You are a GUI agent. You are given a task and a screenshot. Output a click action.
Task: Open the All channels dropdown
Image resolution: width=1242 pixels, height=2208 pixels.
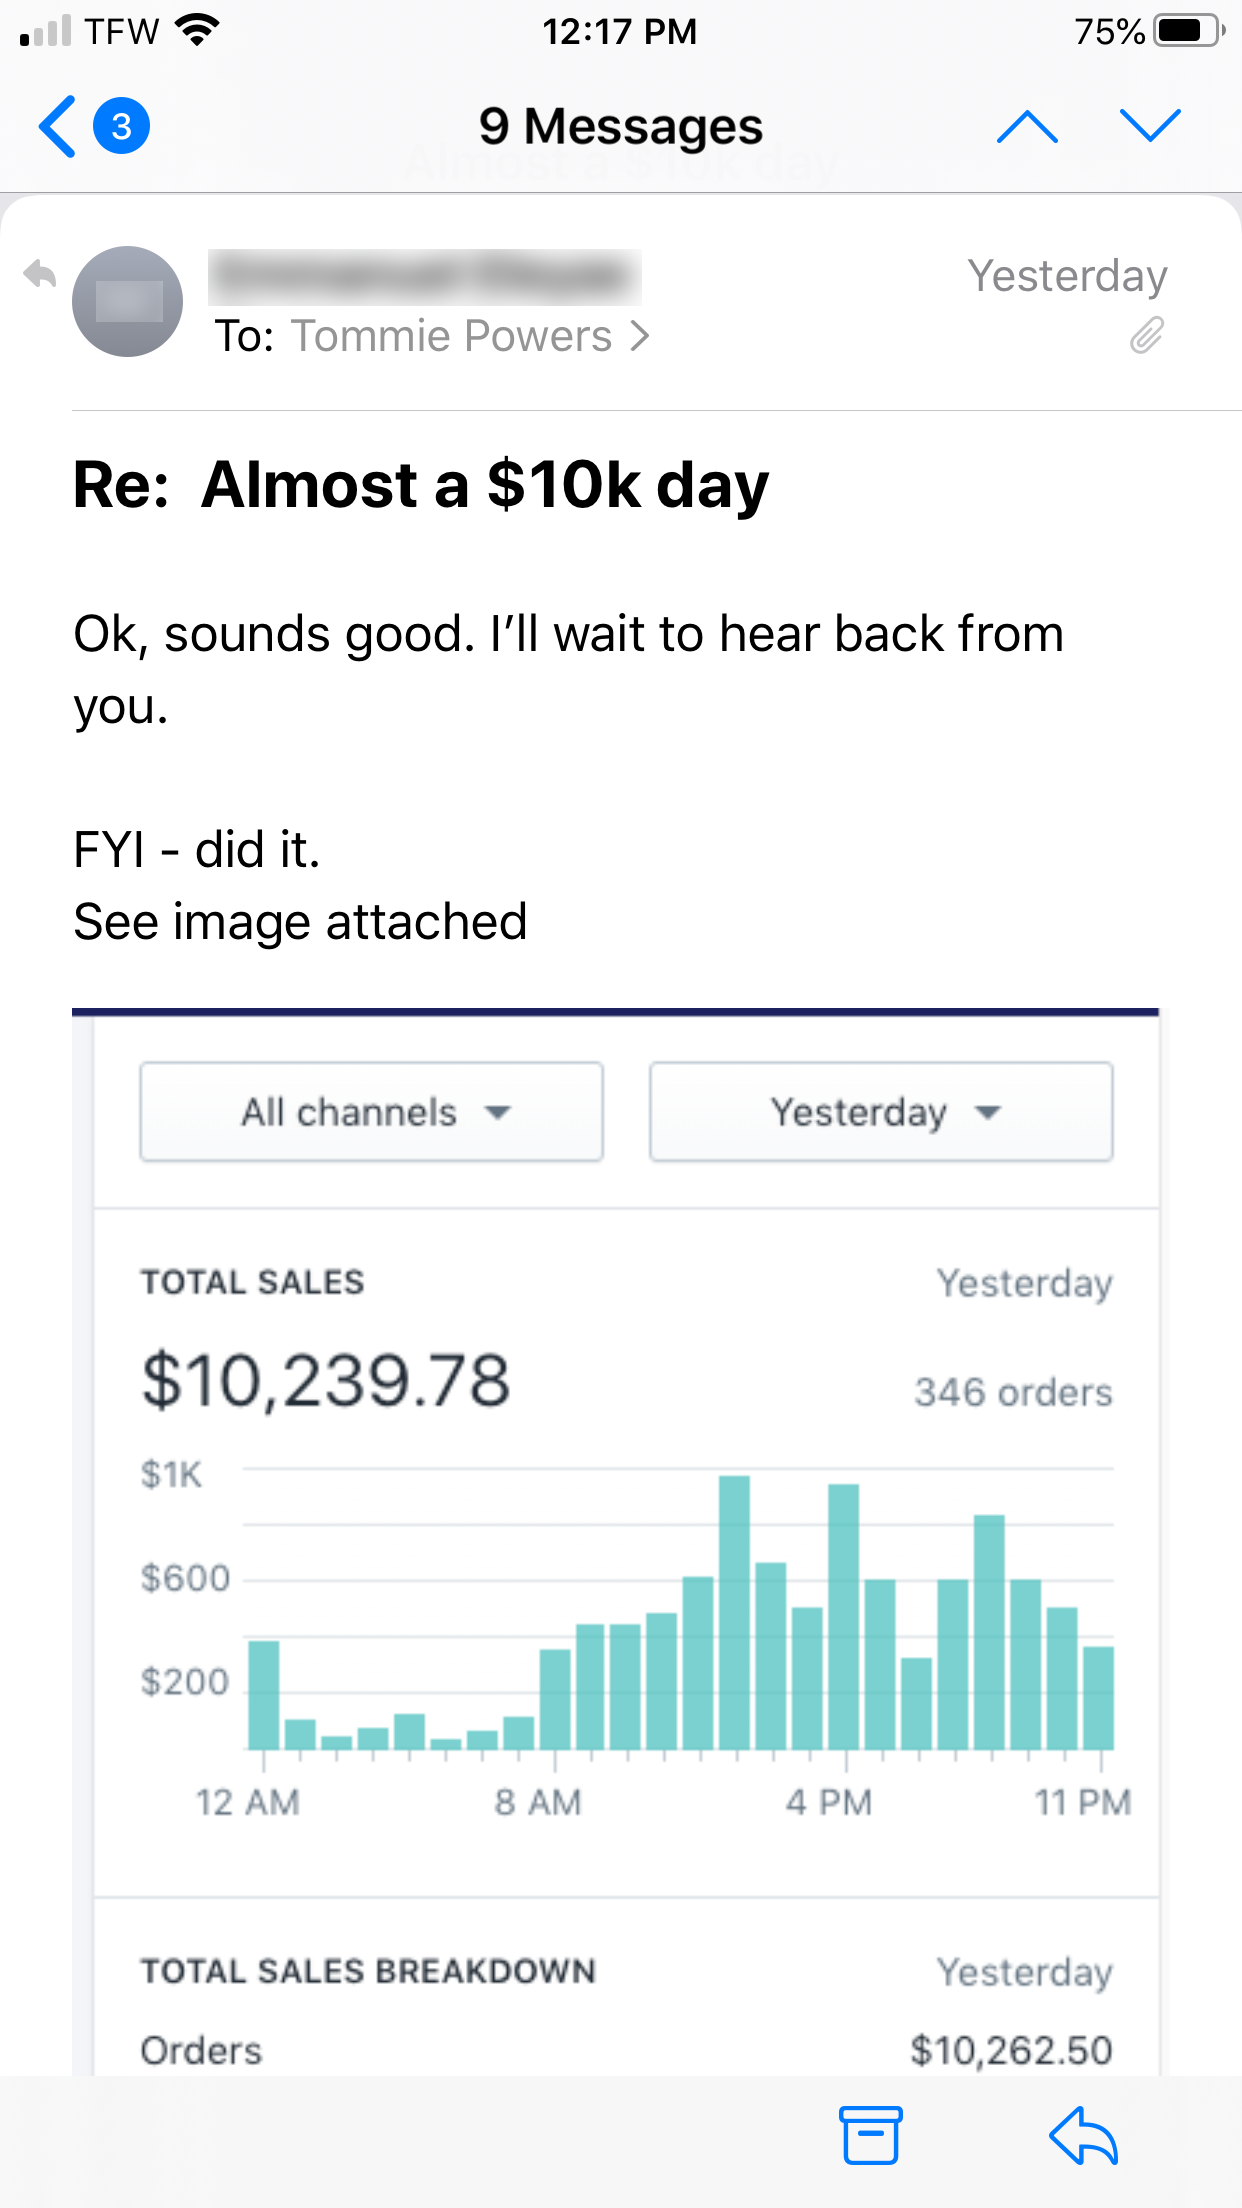point(371,1112)
